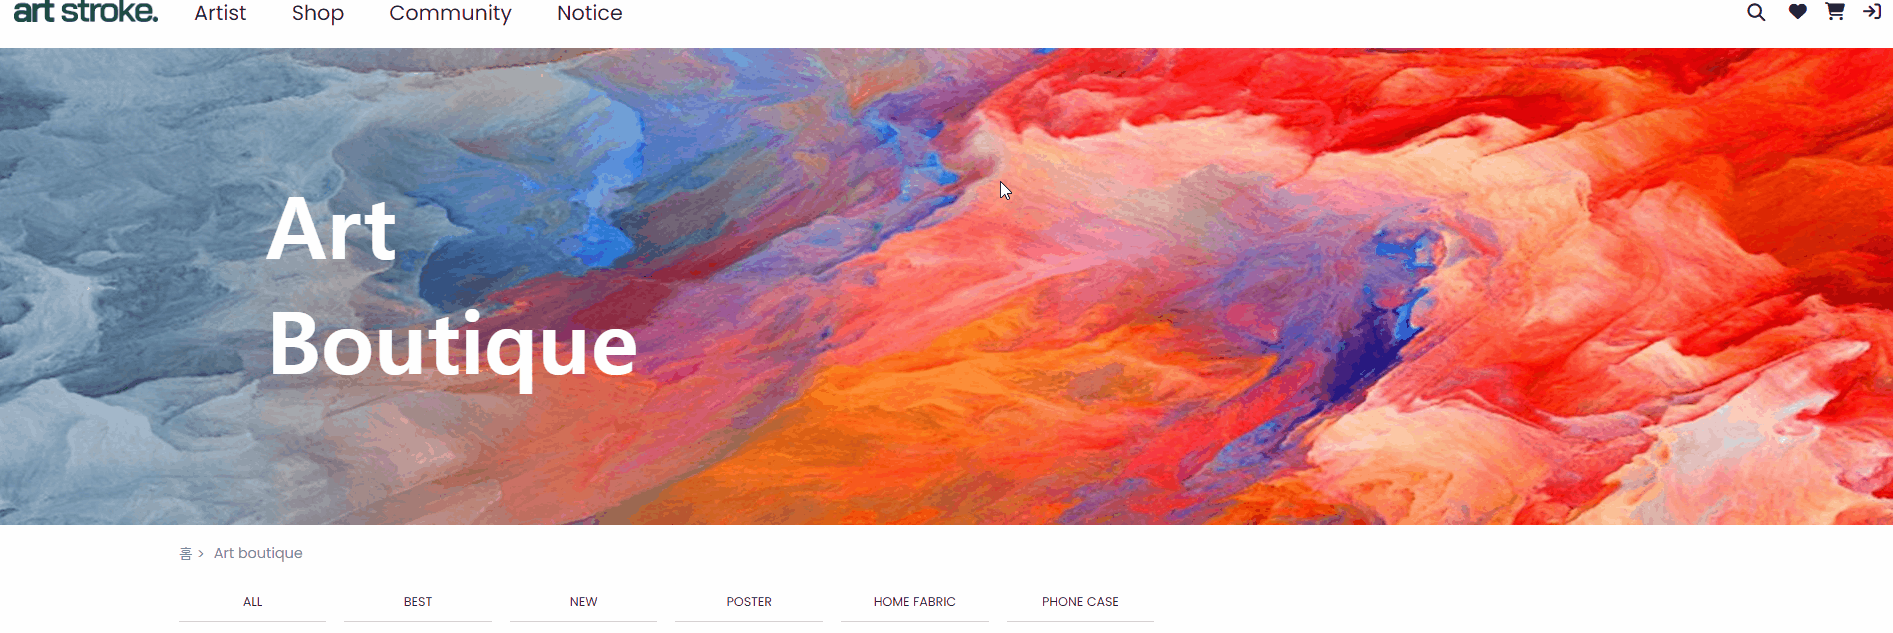Screen dimensions: 1893x633
Task: Open wishlist via the heart icon
Action: (x=1797, y=12)
